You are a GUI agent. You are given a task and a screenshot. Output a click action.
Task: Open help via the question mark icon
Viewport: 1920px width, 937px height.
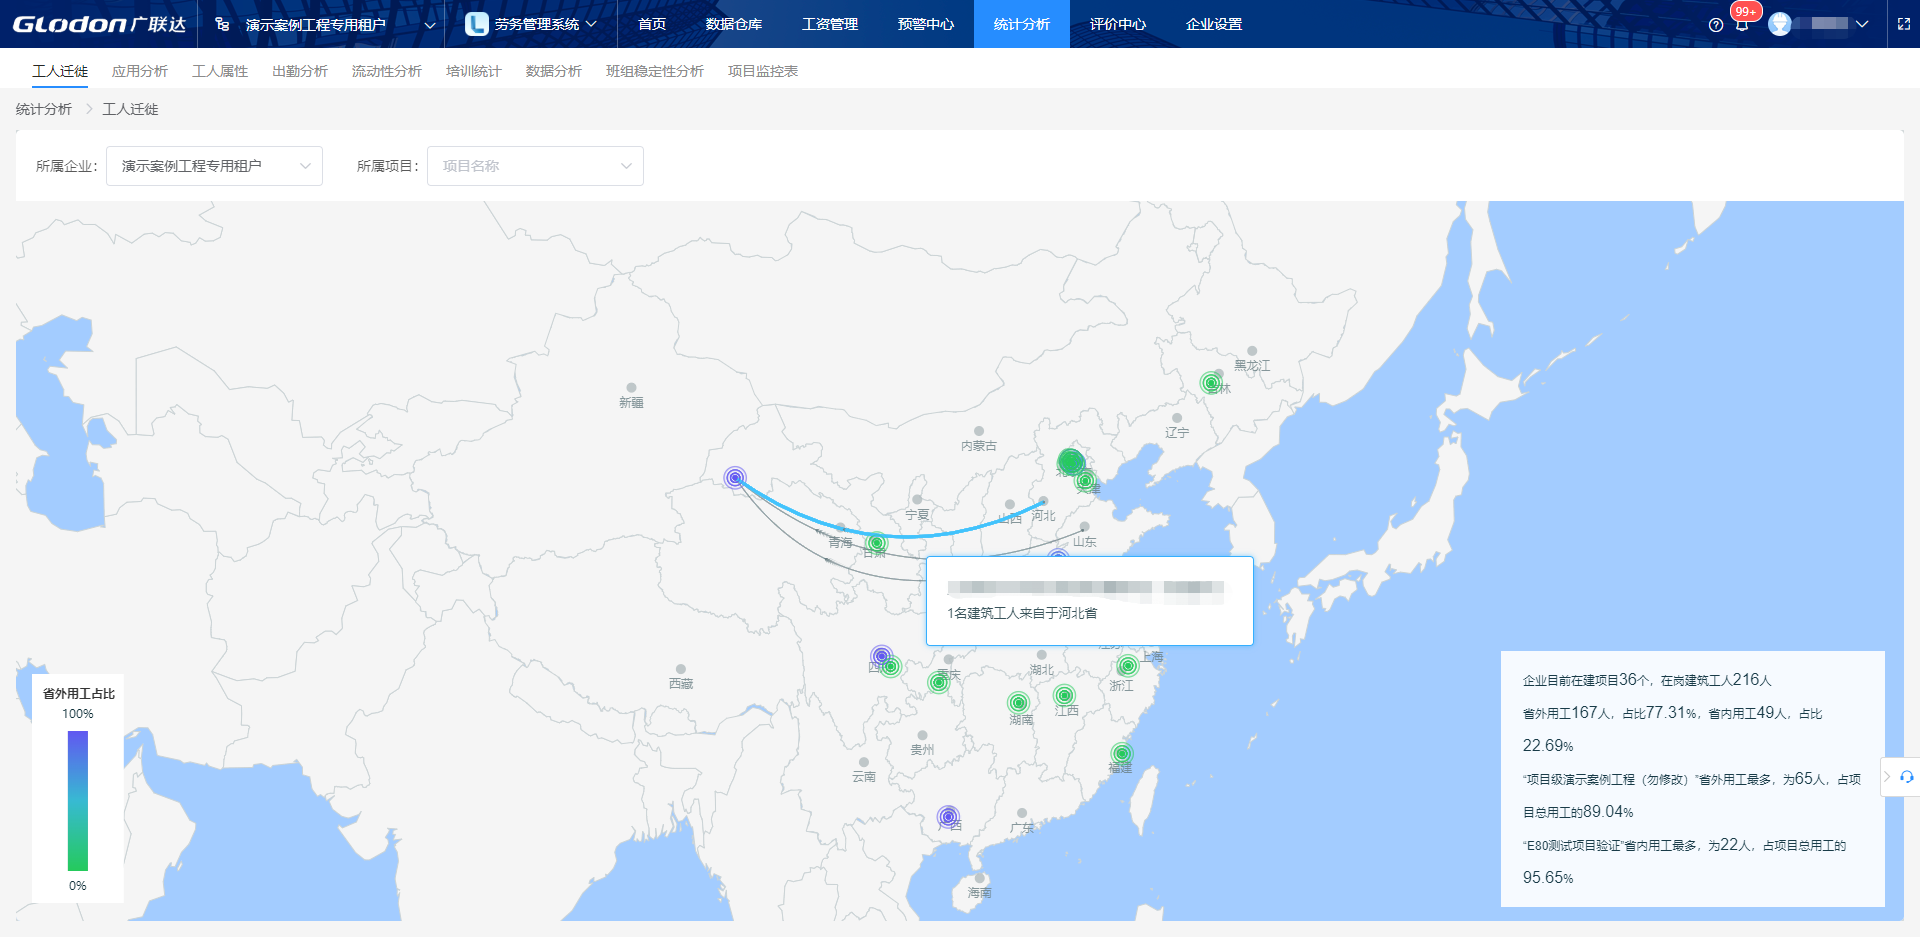[1716, 25]
